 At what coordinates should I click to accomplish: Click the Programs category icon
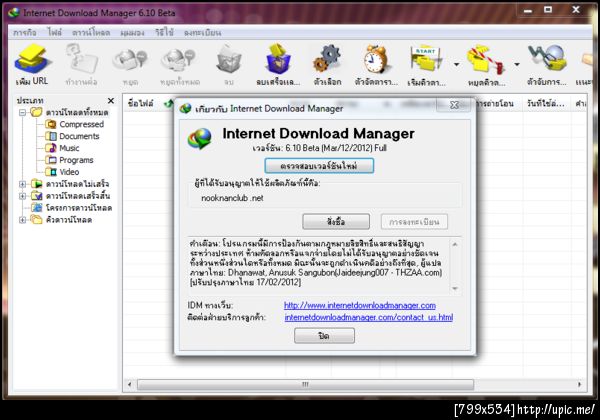[51, 160]
